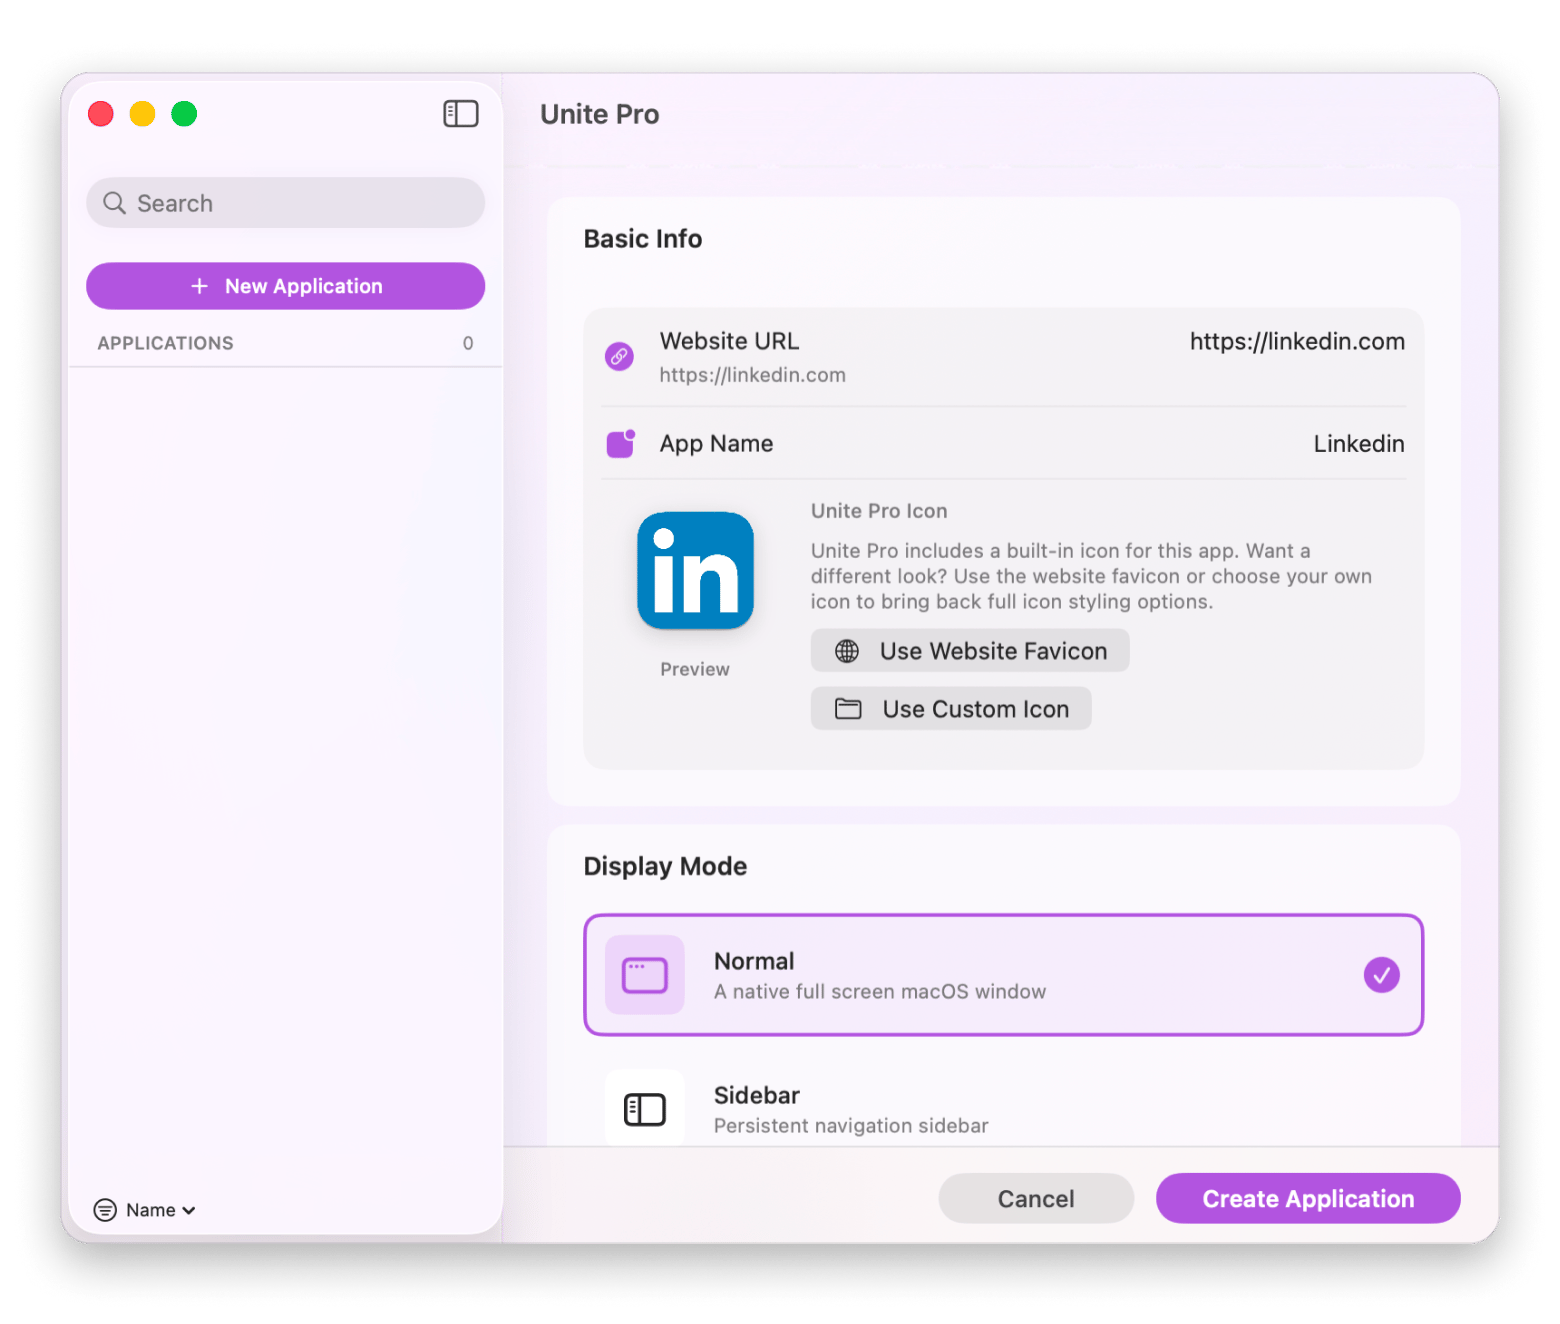This screenshot has width=1560, height=1324.
Task: Select the Normal display mode
Action: pyautogui.click(x=1003, y=975)
